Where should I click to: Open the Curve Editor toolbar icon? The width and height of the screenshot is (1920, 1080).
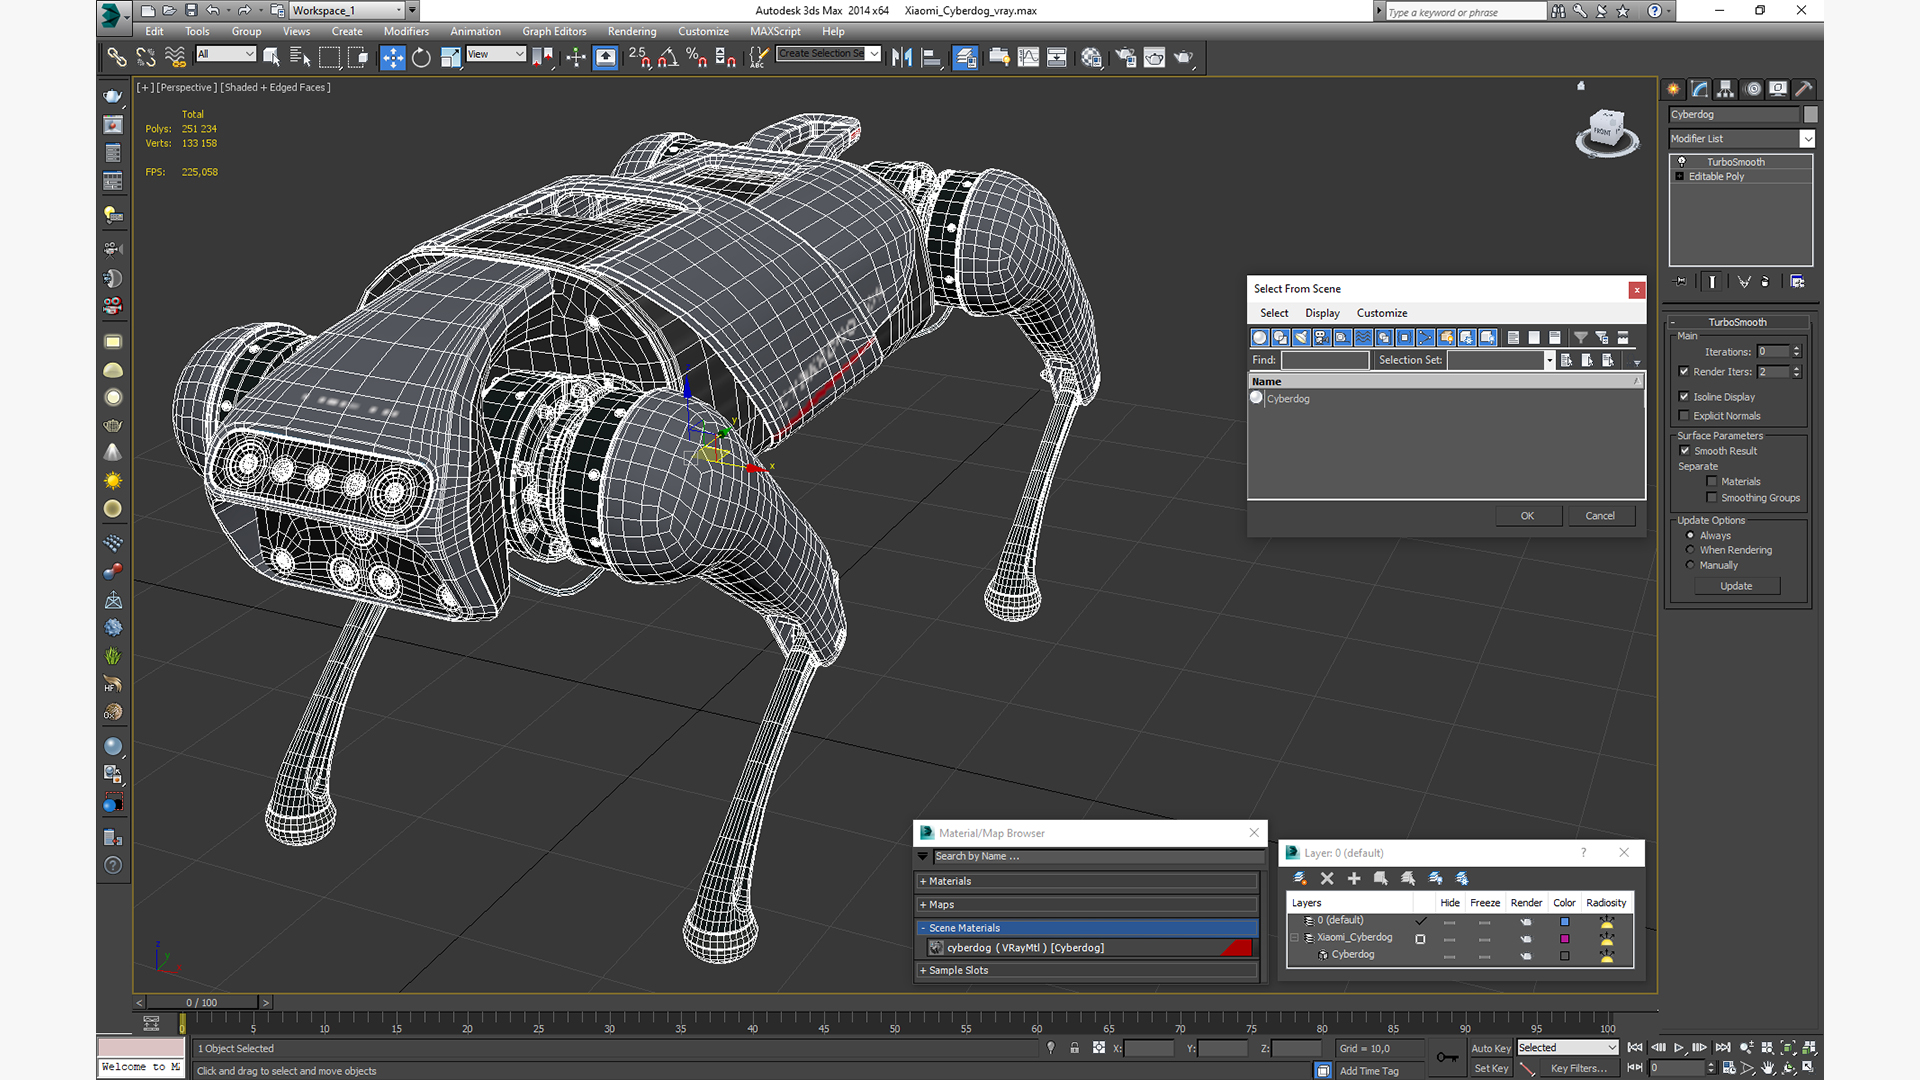1028,57
